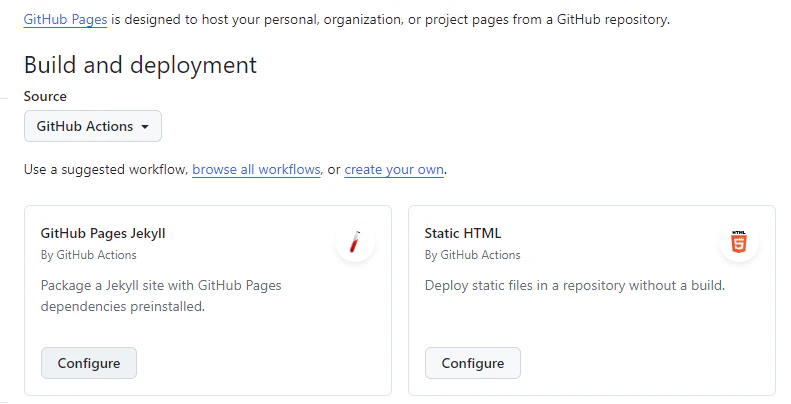Click the Build and deployment heading

(140, 66)
